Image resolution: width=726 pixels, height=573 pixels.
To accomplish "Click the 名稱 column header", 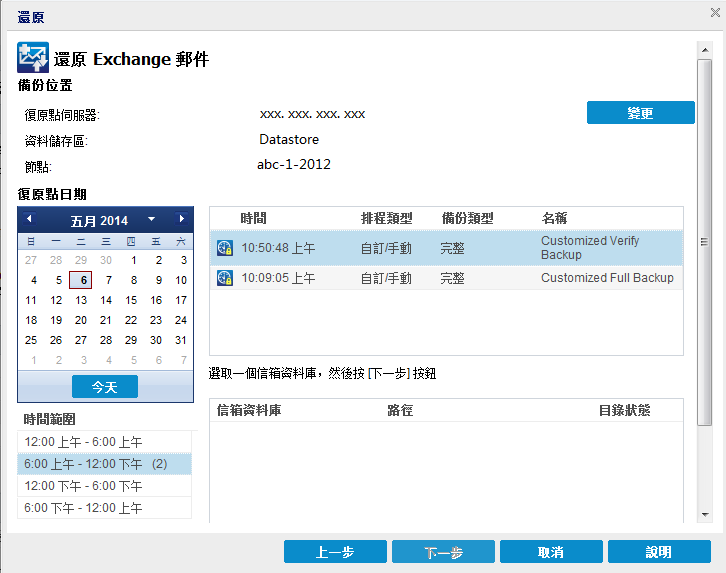I will coord(555,218).
